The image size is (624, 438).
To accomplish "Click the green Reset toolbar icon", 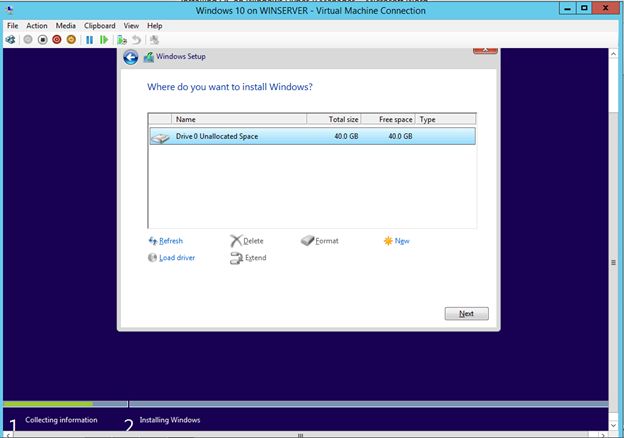I will click(x=104, y=40).
